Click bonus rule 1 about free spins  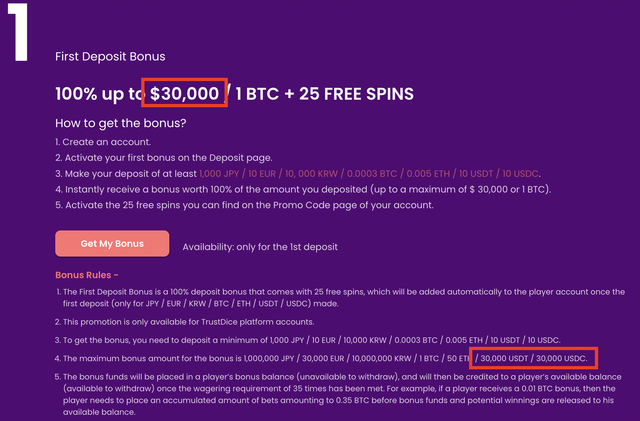point(340,298)
